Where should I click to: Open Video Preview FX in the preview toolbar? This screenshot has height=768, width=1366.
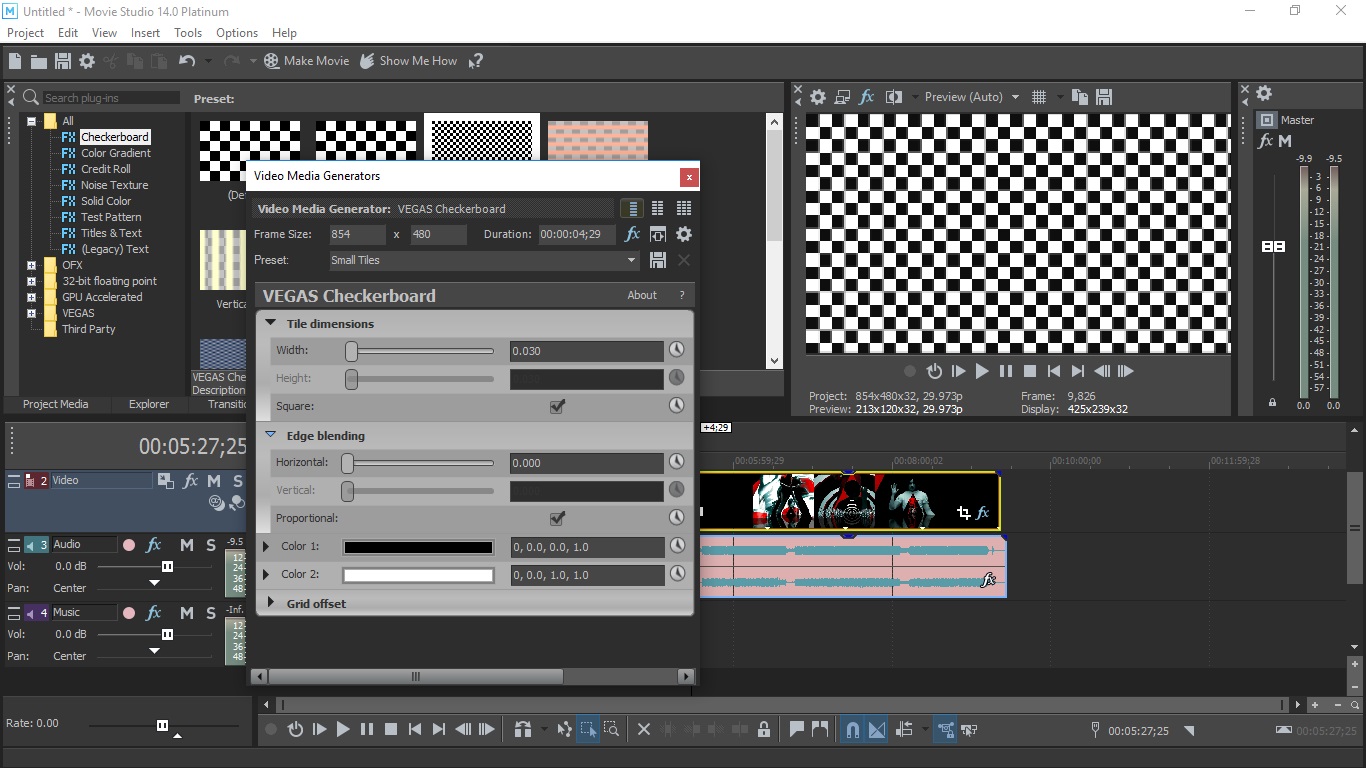click(x=867, y=97)
